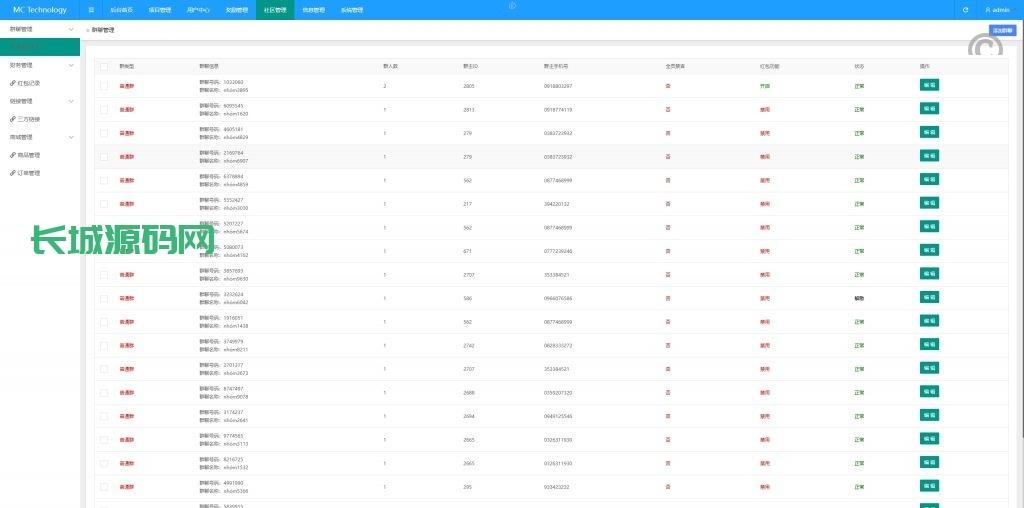Toggle sidebar with the hamburger menu icon
Image resolution: width=1024 pixels, height=508 pixels.
click(91, 10)
